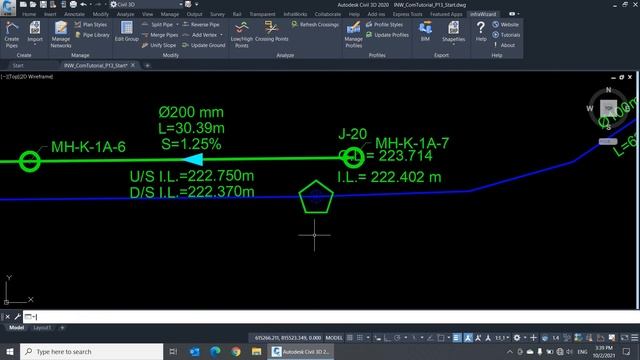Expand the Undo history dropdown arrow
This screenshot has width=640, height=360.
pyautogui.click(x=90, y=4)
